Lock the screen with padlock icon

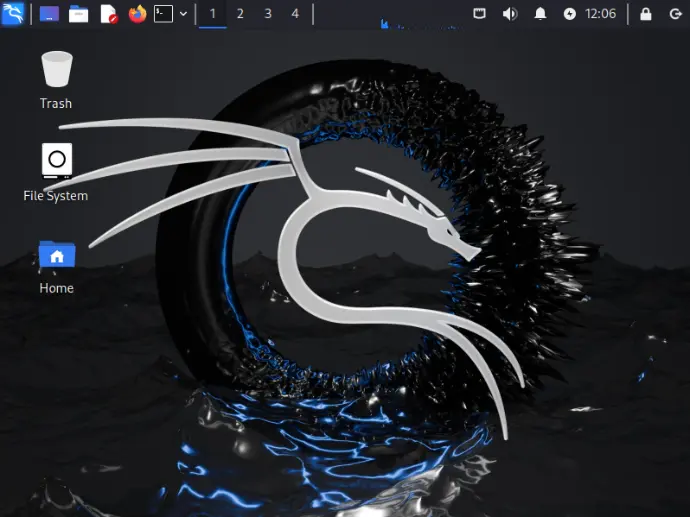click(646, 14)
